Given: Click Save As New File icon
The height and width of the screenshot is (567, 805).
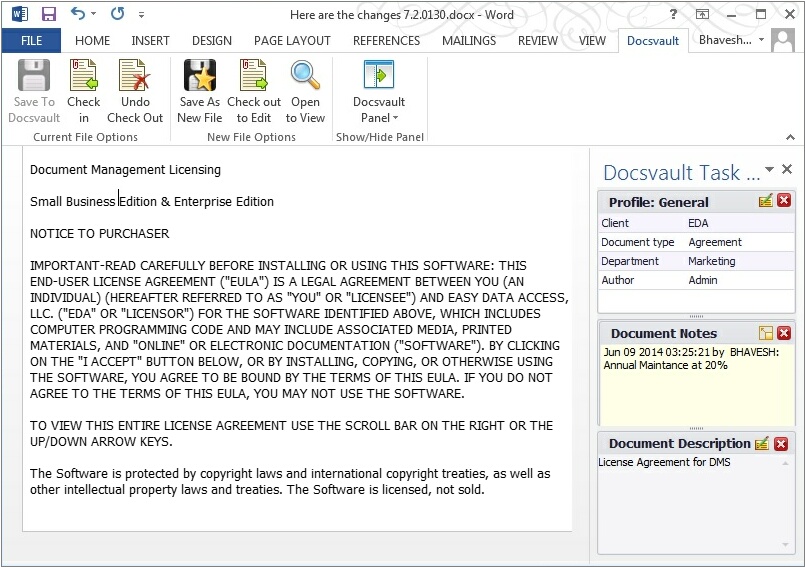Looking at the screenshot, I should coord(200,75).
